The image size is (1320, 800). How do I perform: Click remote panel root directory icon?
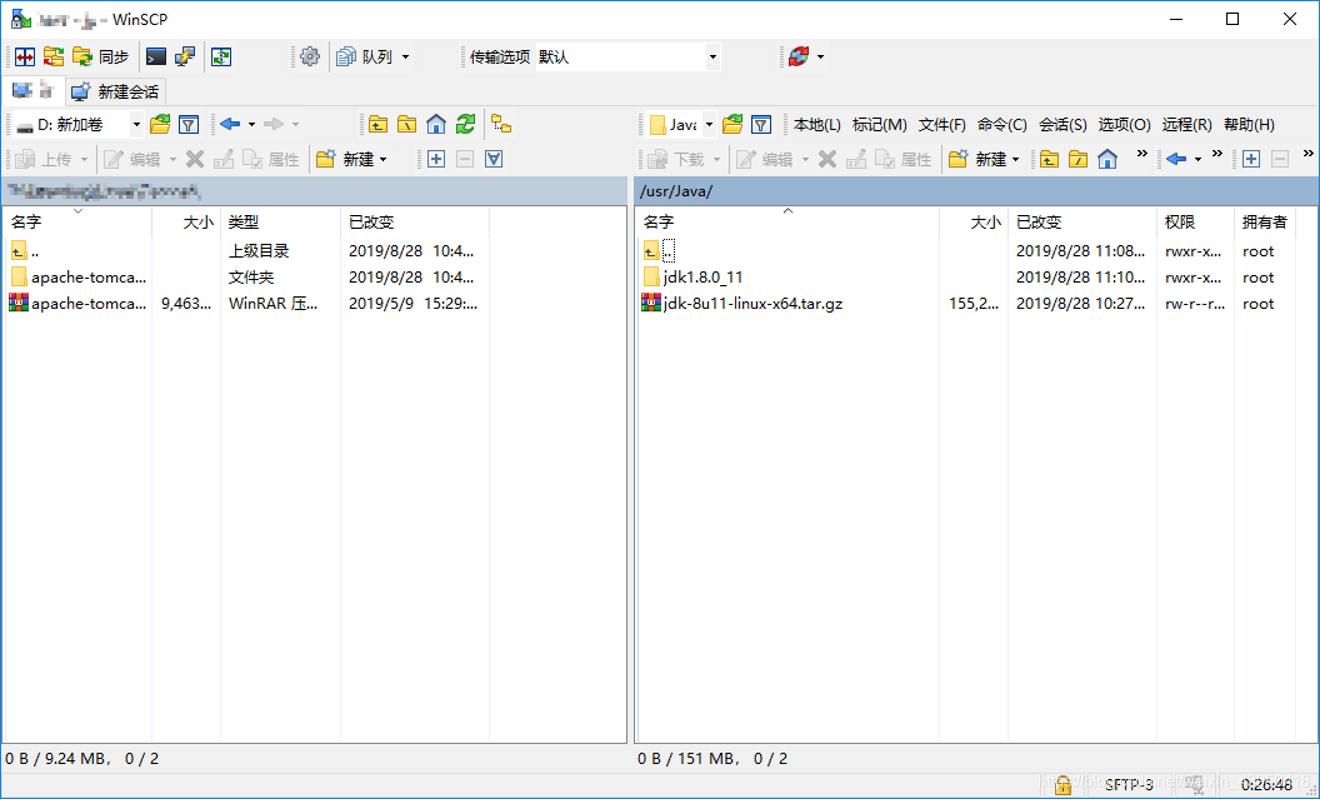[1078, 159]
